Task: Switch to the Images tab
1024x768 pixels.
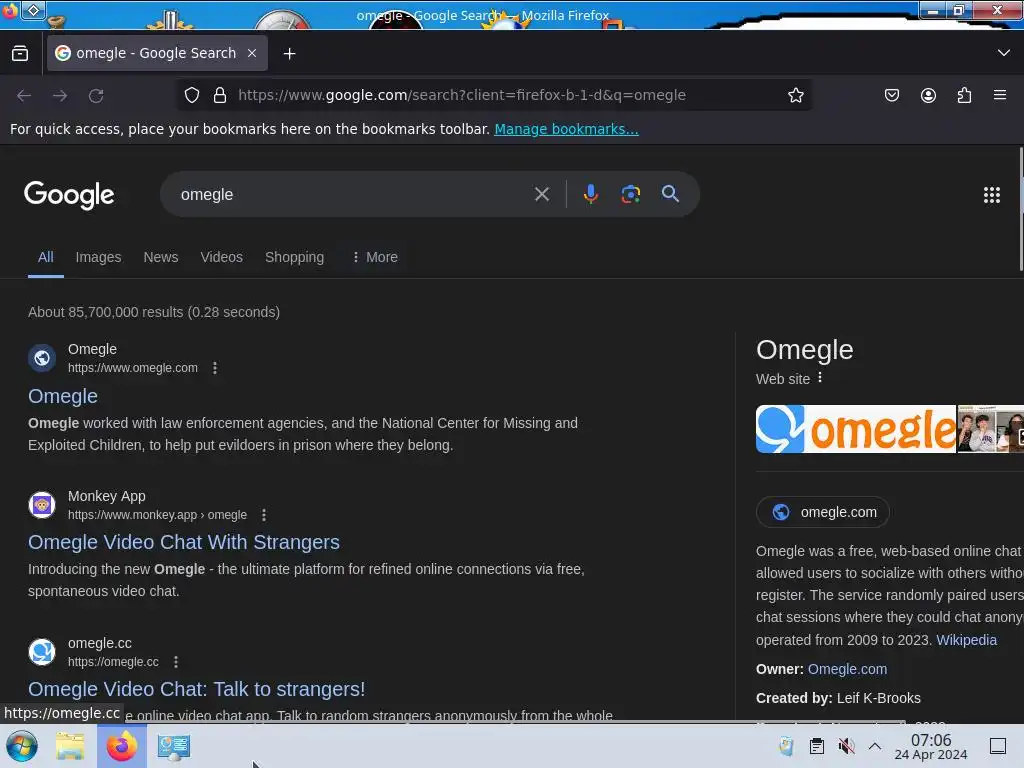Action: coord(99,257)
